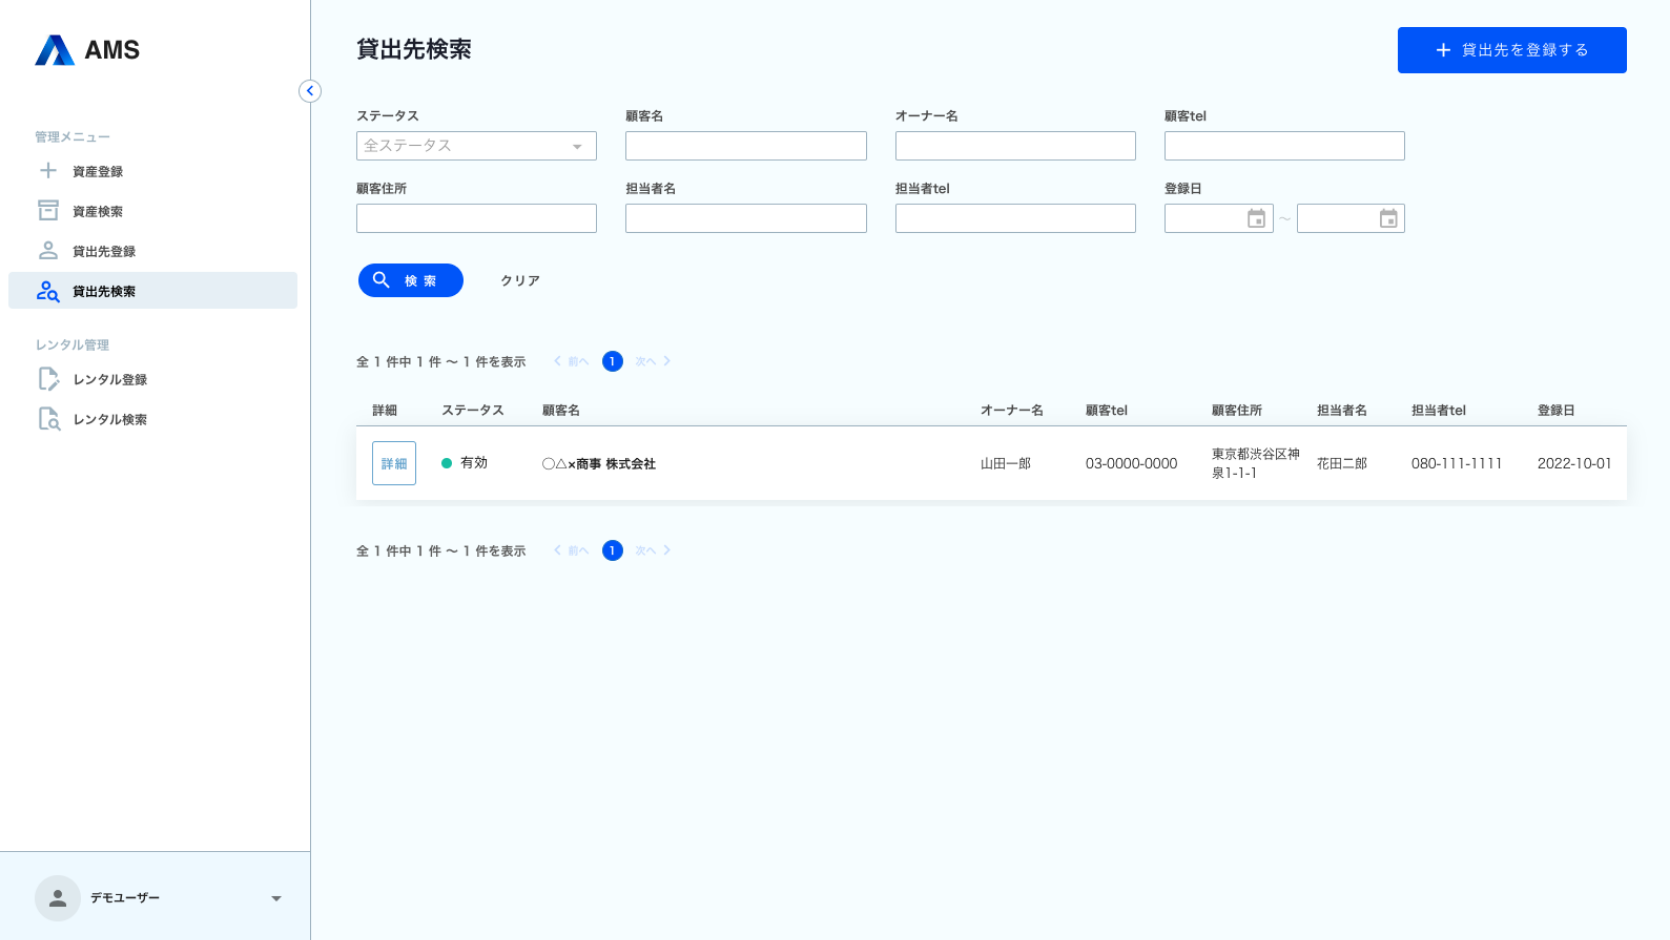Click phone number 03-0000-0000
The image size is (1670, 940).
pyautogui.click(x=1131, y=464)
